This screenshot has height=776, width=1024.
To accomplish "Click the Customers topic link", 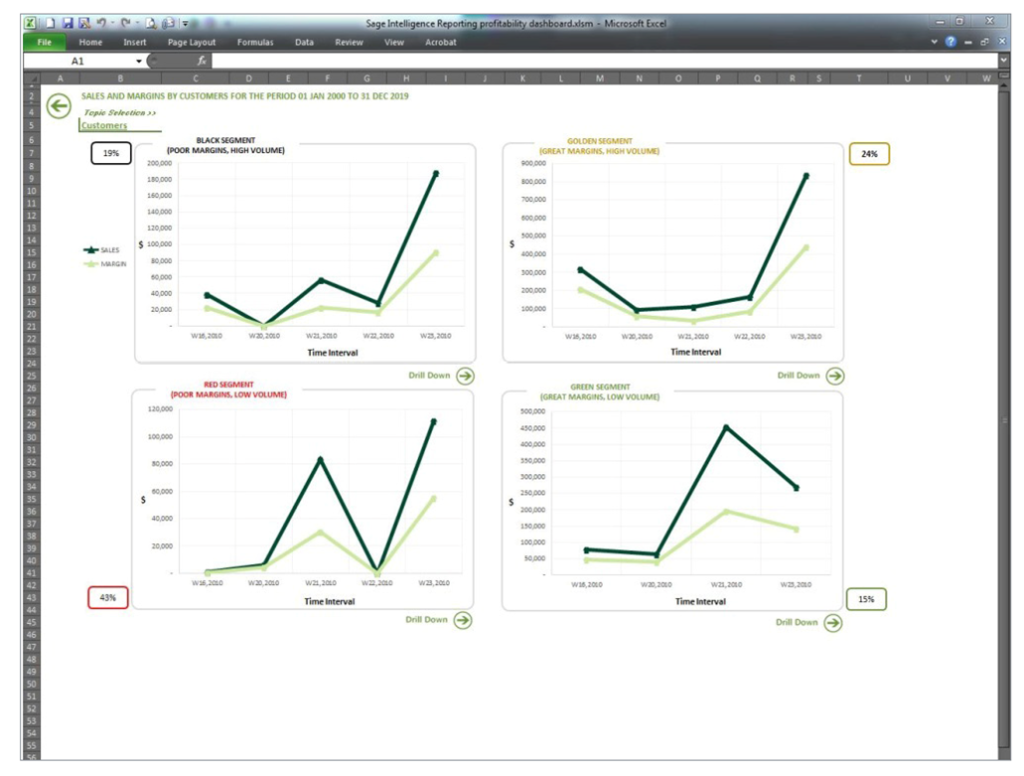I will click(104, 126).
